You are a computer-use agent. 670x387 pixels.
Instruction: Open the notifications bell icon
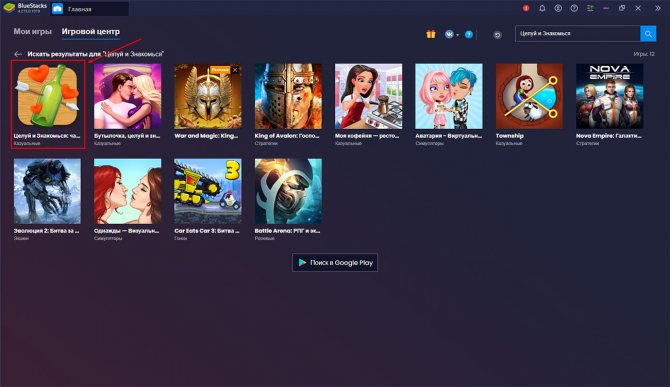(542, 8)
